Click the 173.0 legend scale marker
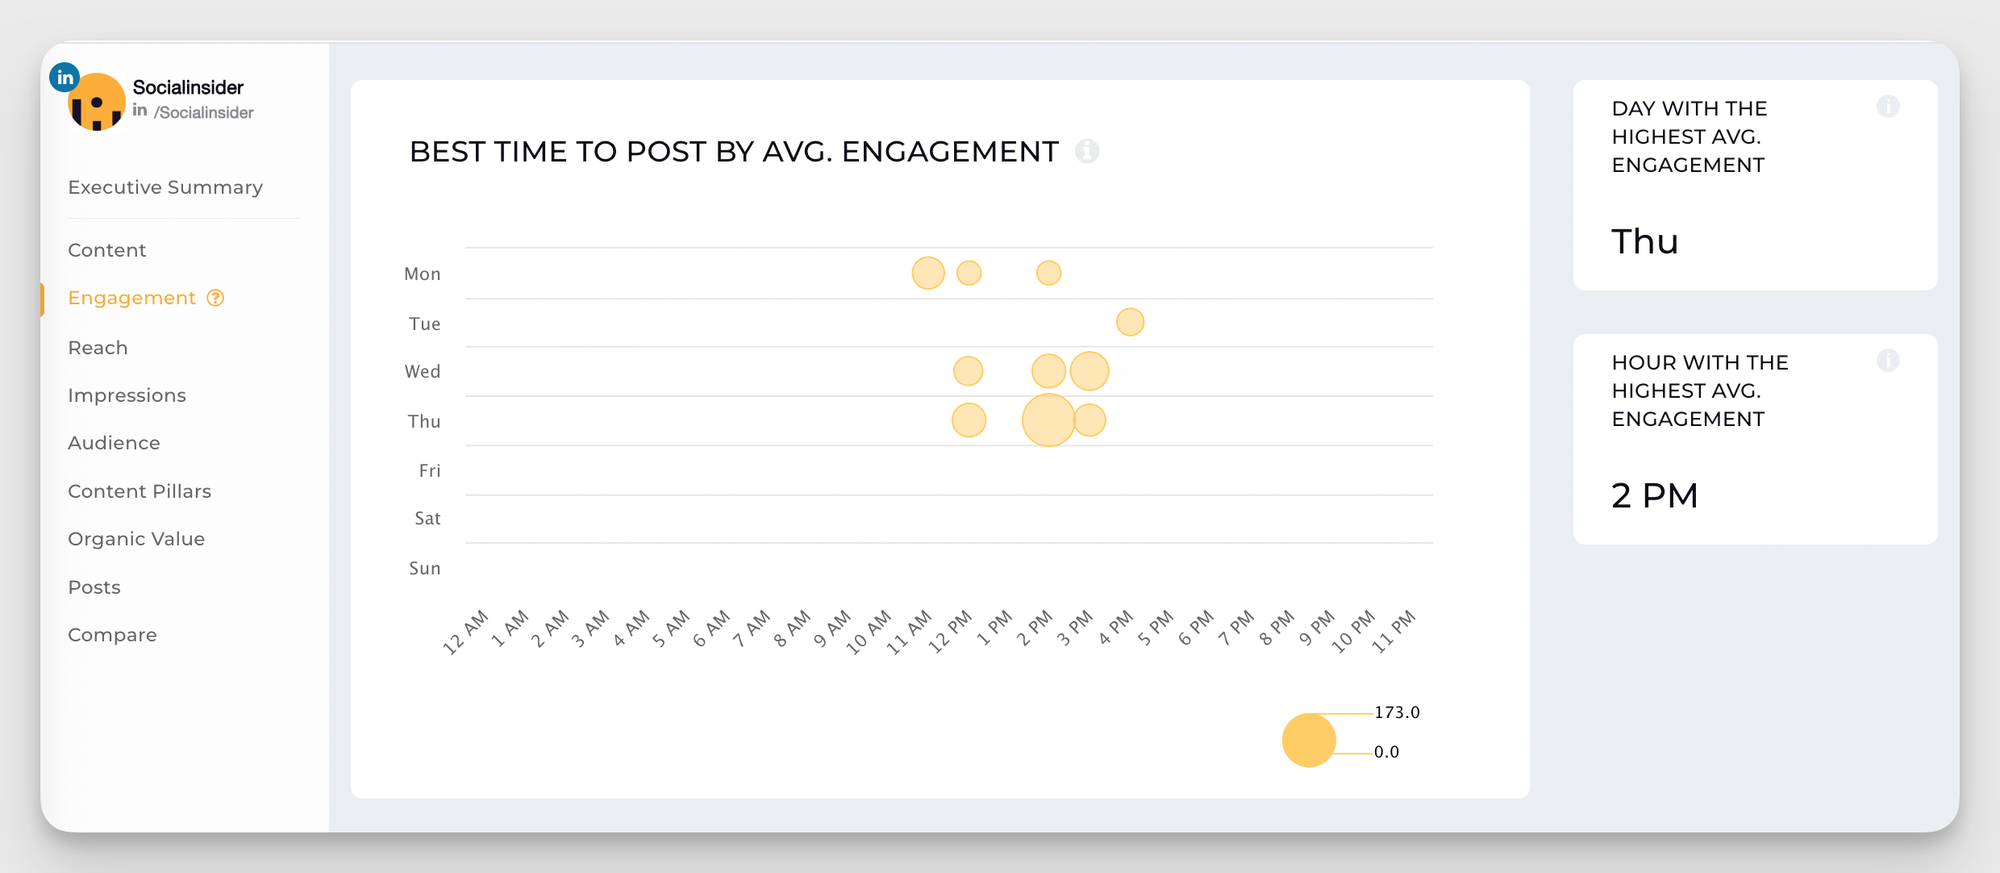This screenshot has width=2000, height=873. (x=1398, y=712)
